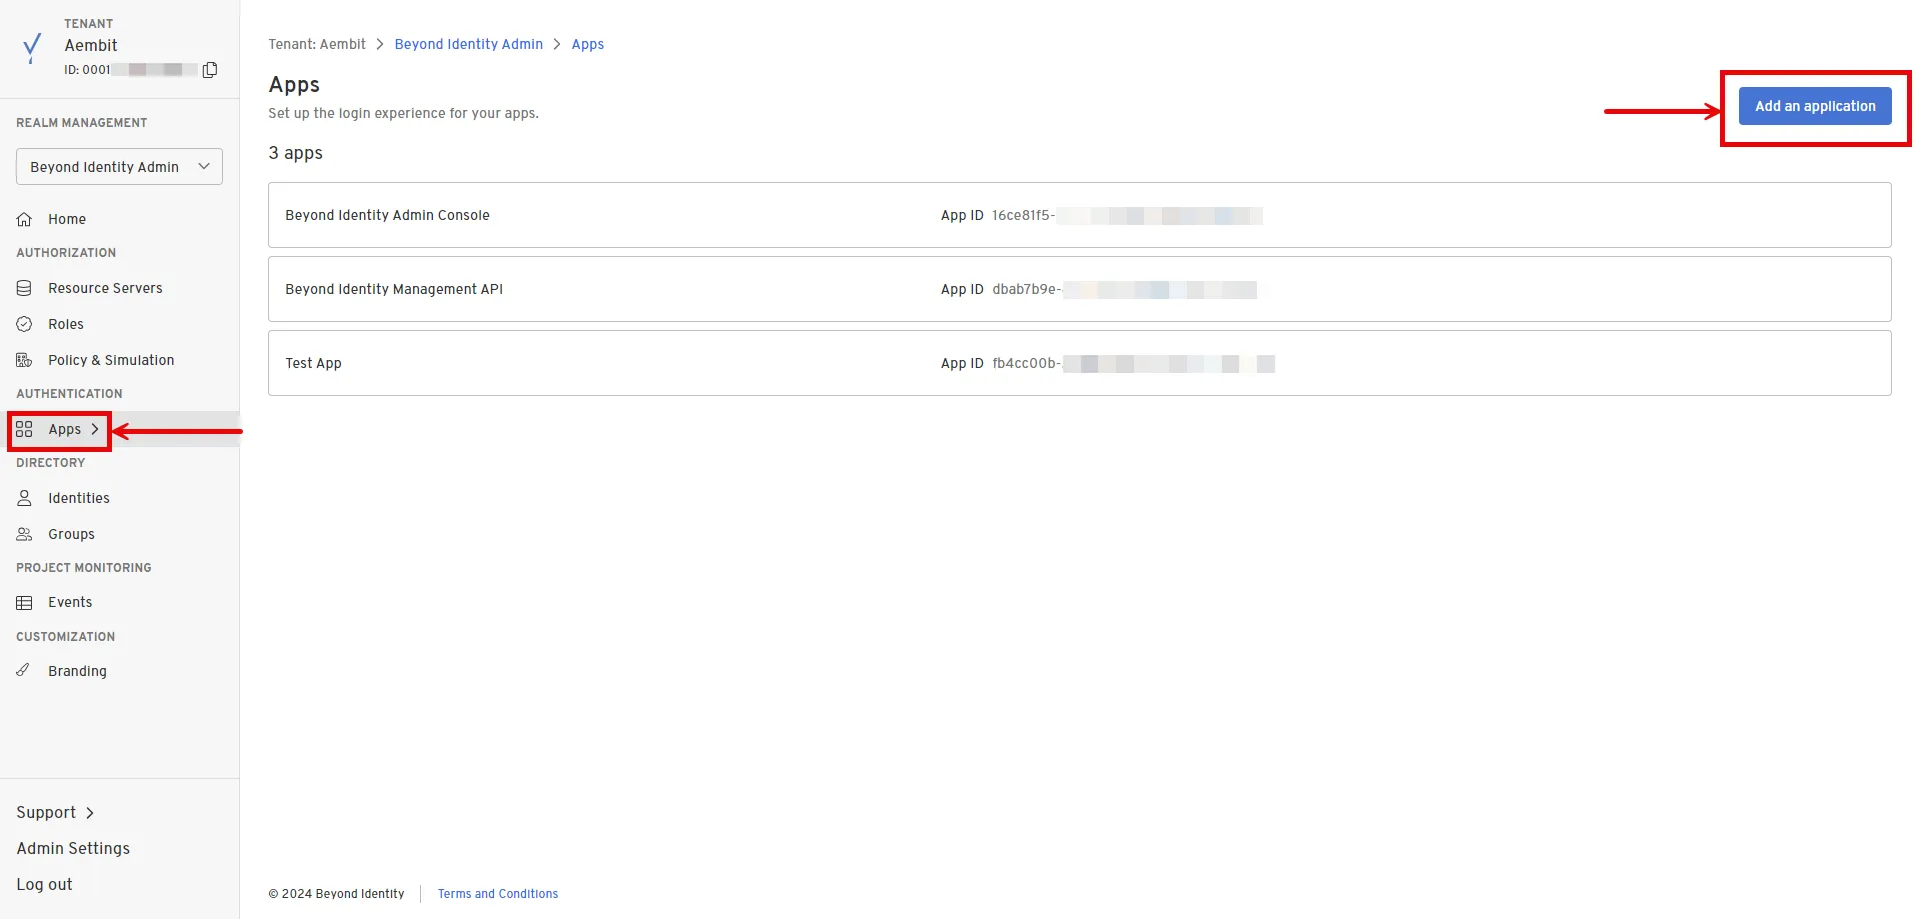Open the Beyond Identity Admin realm dropdown

point(119,167)
